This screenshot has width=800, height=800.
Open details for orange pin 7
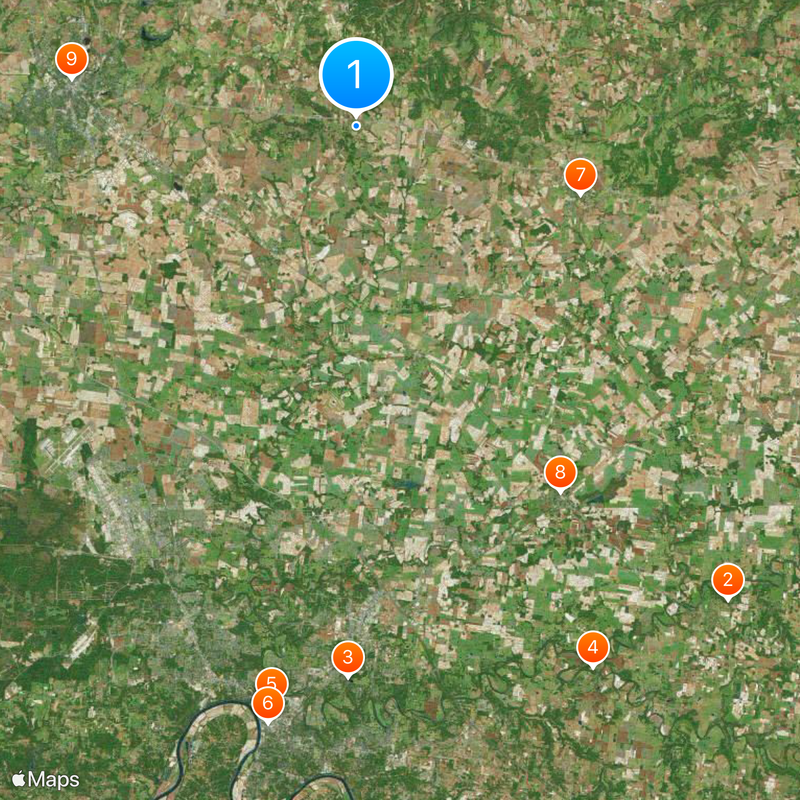tap(580, 176)
